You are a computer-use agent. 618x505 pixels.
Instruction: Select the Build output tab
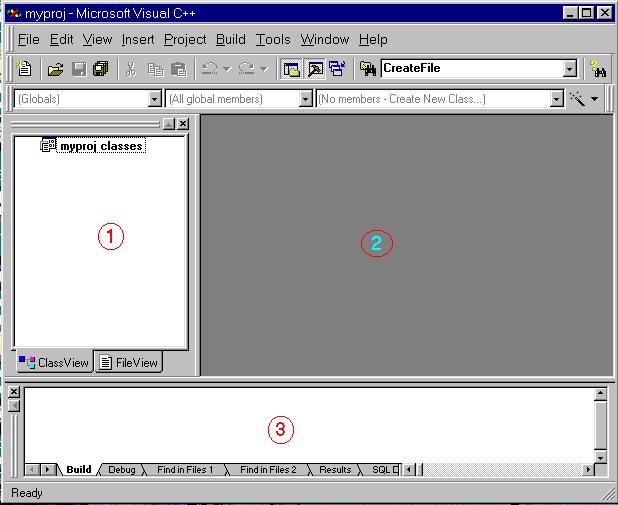point(79,470)
